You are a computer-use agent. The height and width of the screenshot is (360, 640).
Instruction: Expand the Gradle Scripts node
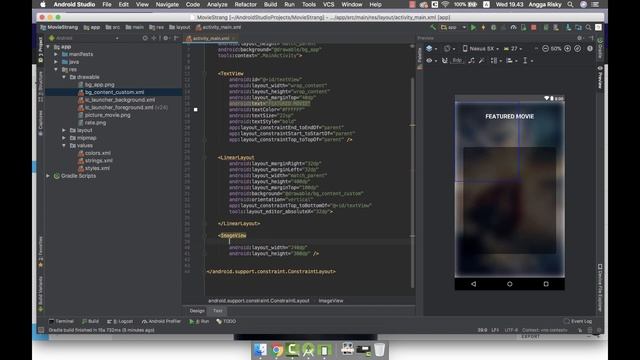[x=49, y=176]
